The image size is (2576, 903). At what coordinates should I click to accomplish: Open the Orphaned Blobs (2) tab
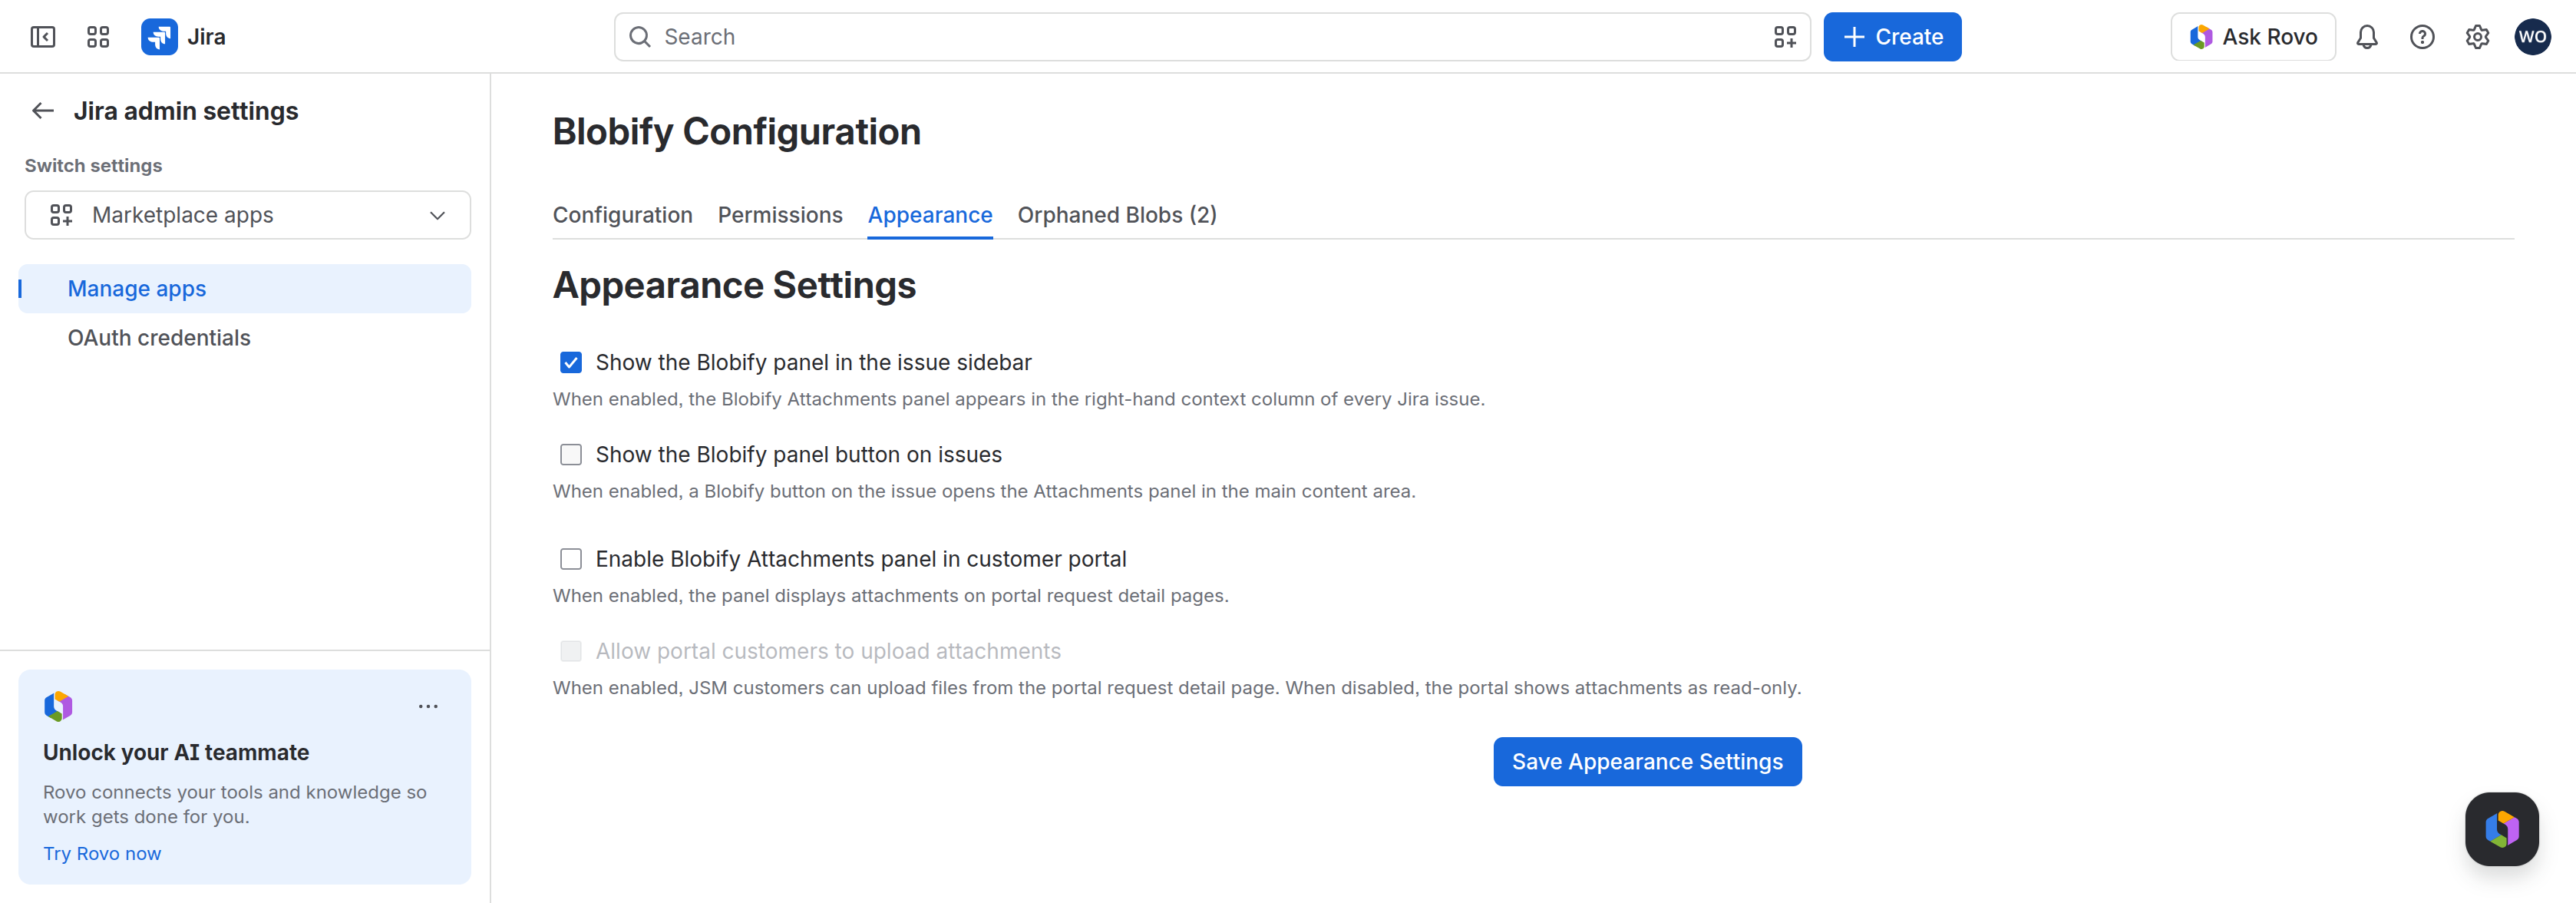[1117, 215]
